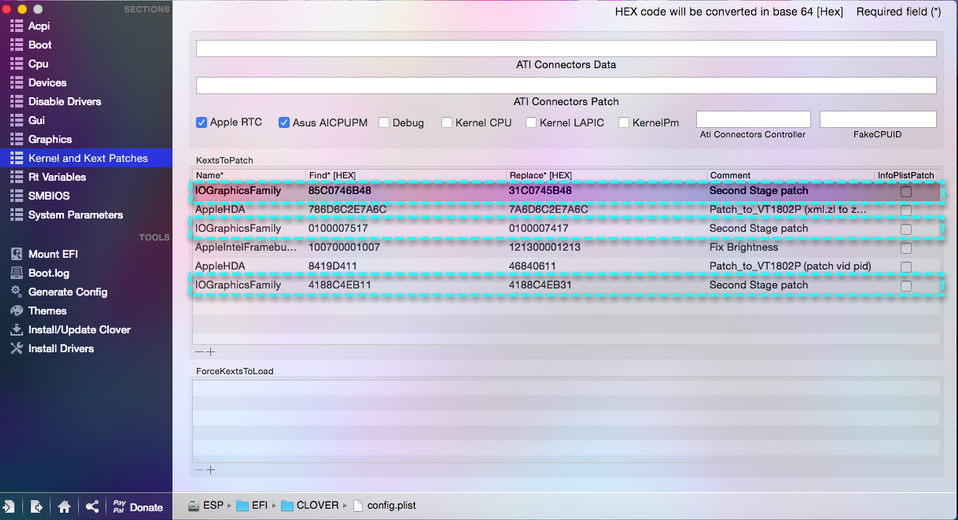The image size is (958, 520).
Task: Select the AppleIntelFramebu... row name
Action: 246,247
